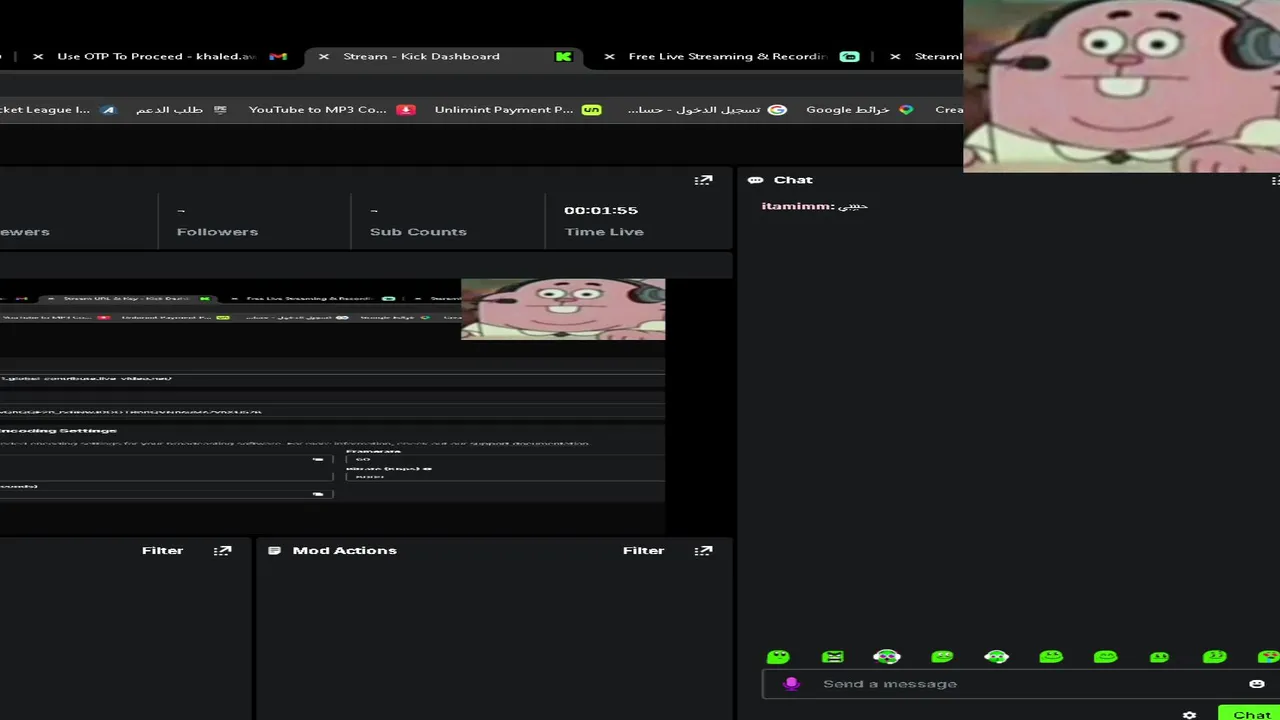Click the itamimm username in chat
Viewport: 1280px width, 720px height.
pyautogui.click(x=797, y=206)
